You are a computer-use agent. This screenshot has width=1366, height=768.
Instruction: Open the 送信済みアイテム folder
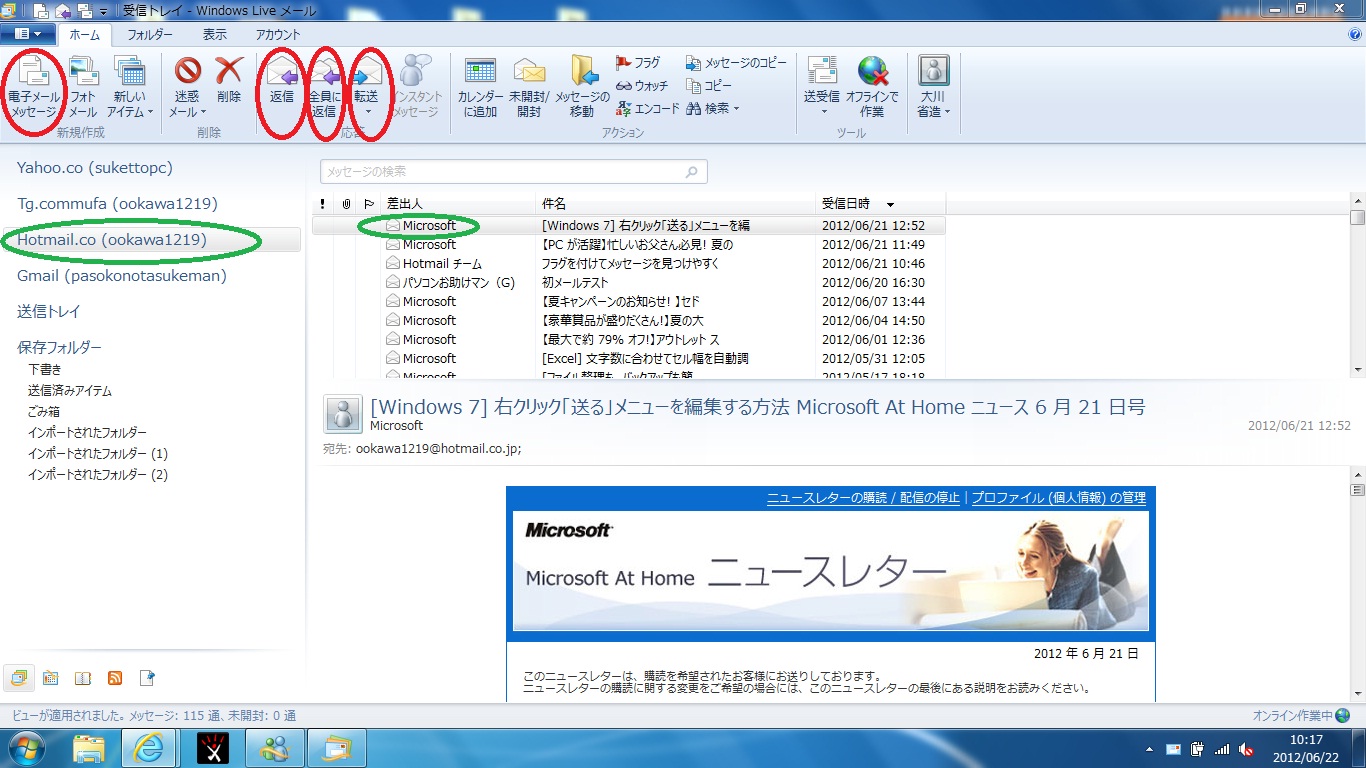(70, 391)
